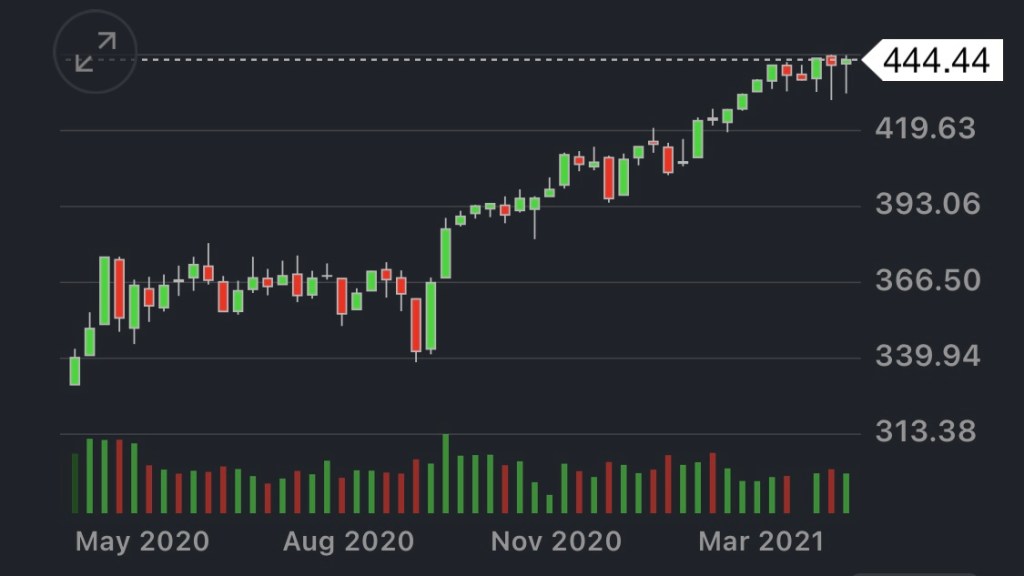Select the 339.94 price level label
The image size is (1024, 576).
point(925,357)
